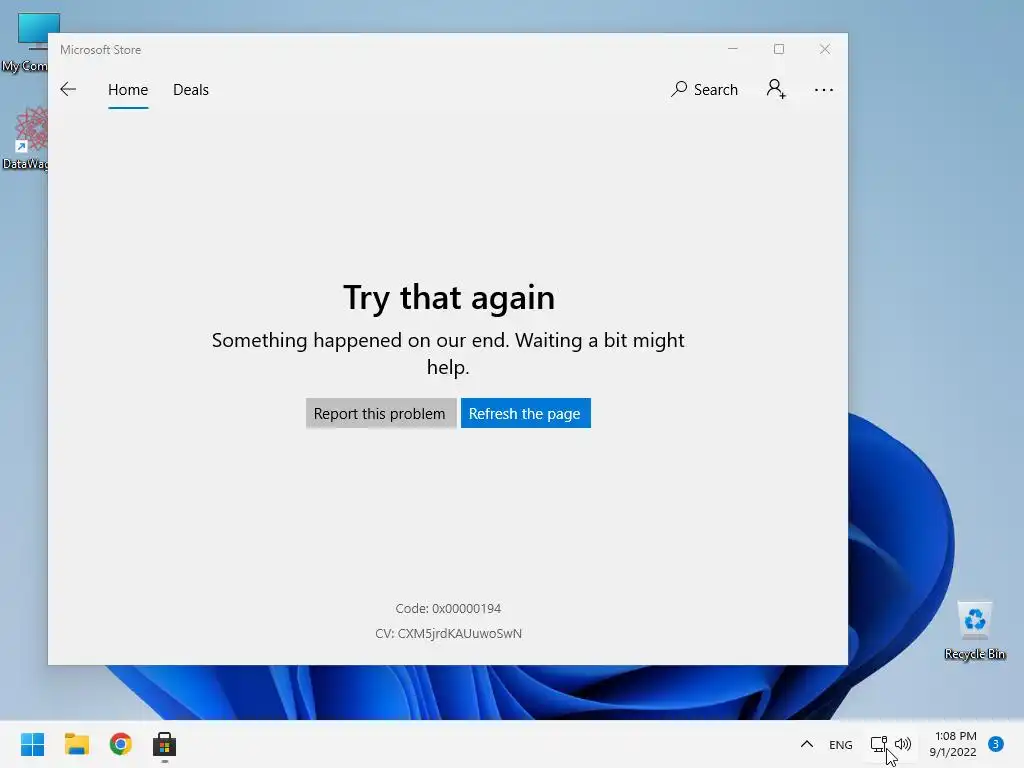Viewport: 1024px width, 768px height.
Task: Select the CV: CXM5jrdKAUuwoSwN text
Action: tap(449, 633)
